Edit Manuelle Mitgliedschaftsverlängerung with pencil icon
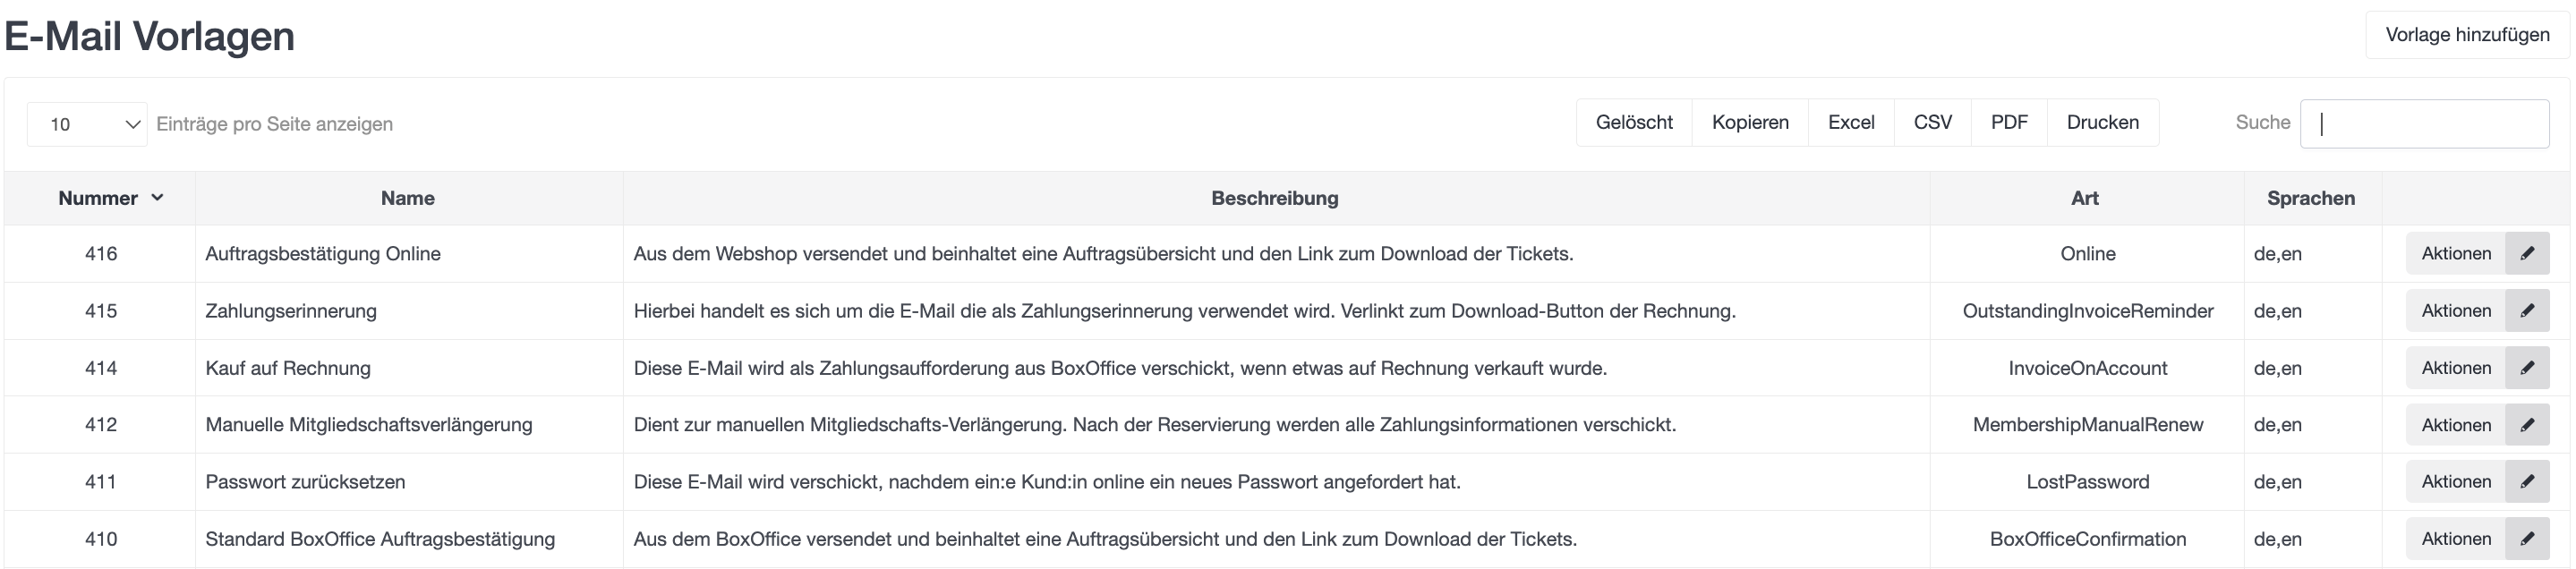 pyautogui.click(x=2527, y=424)
